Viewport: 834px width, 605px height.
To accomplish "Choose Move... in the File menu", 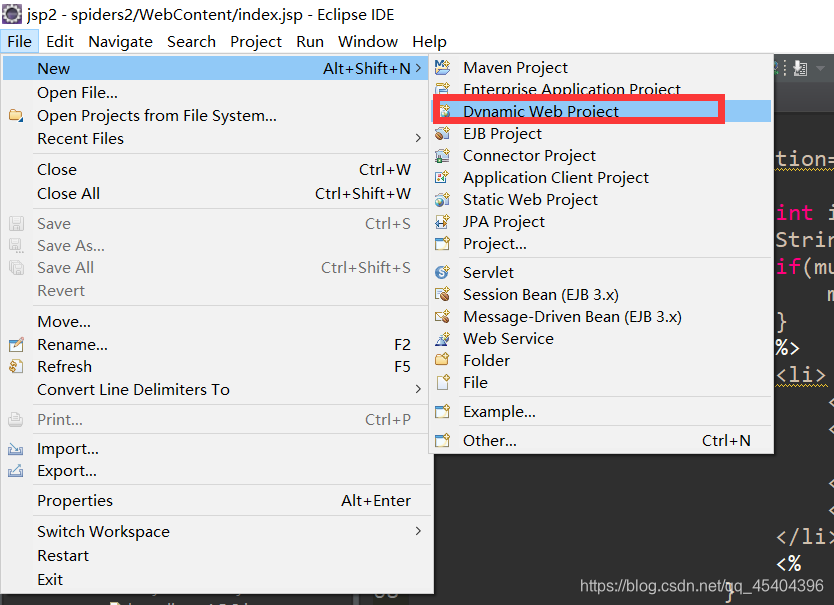I will 217,321.
